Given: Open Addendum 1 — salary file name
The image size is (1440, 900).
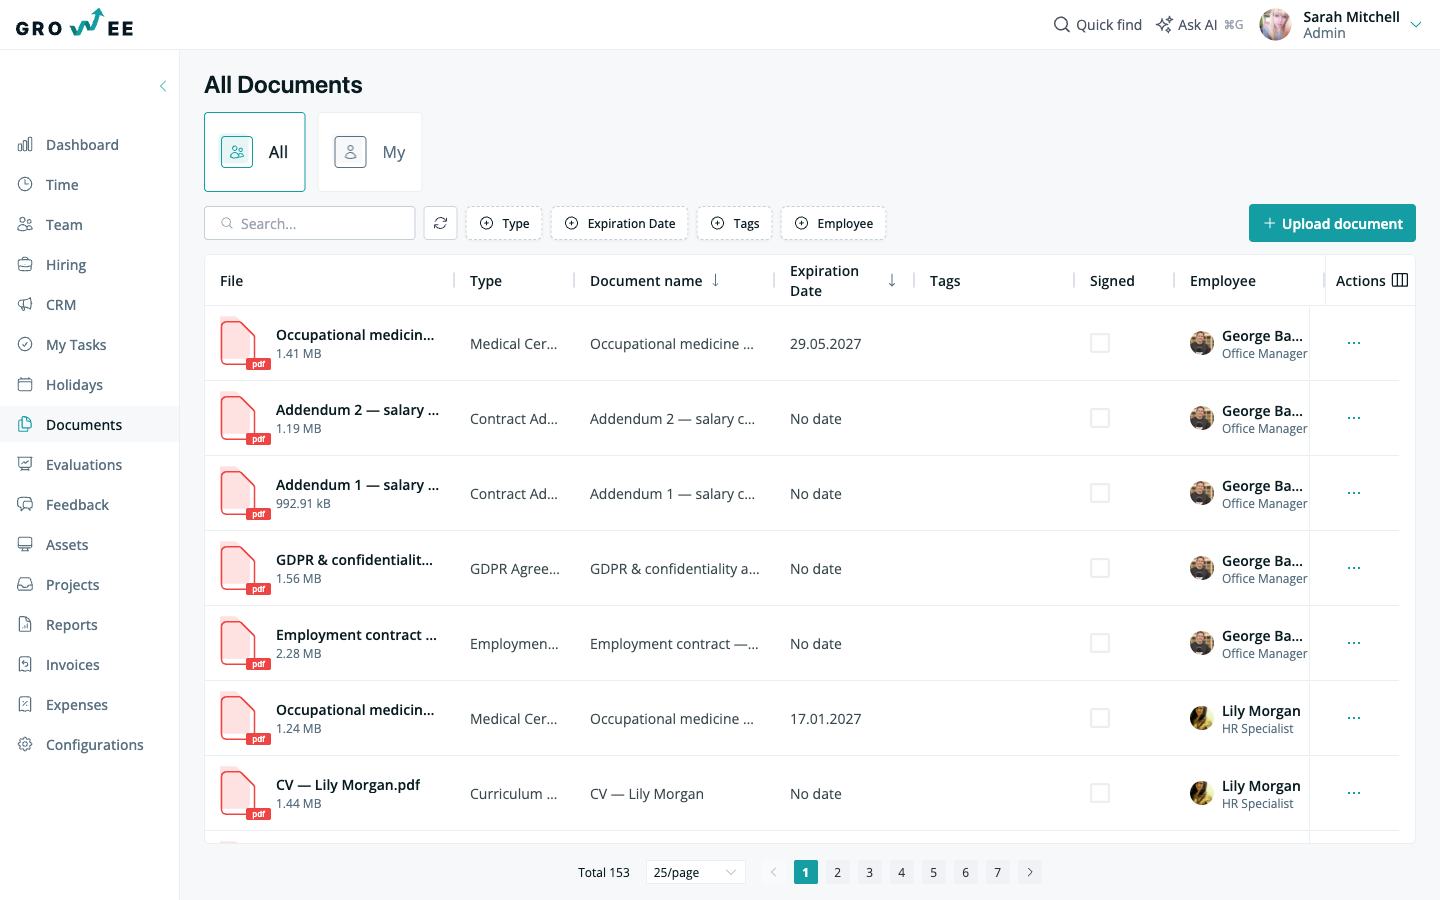Looking at the screenshot, I should click(357, 485).
